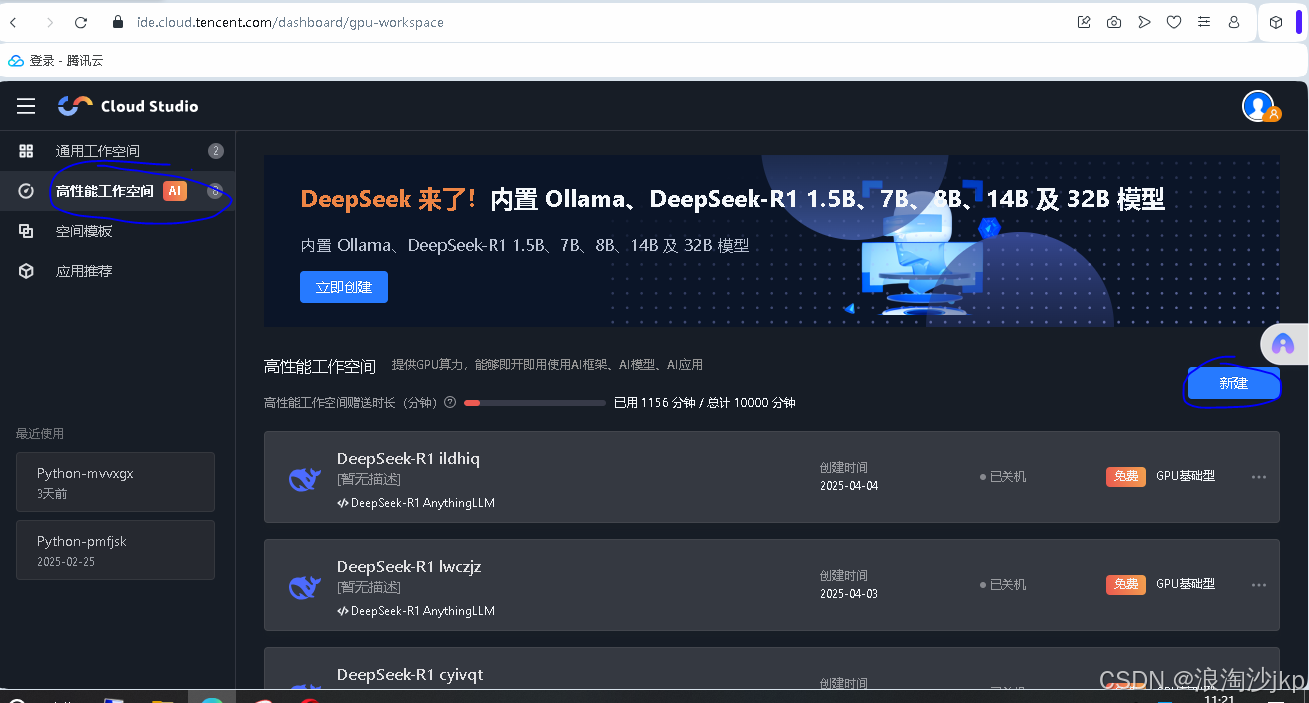The height and width of the screenshot is (703, 1309).
Task: Click the 空间模板 template icon
Action: 26,231
